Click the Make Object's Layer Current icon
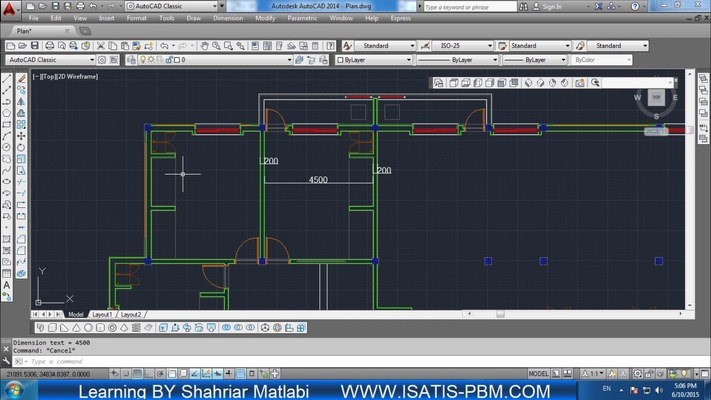711x400 pixels. coord(300,60)
